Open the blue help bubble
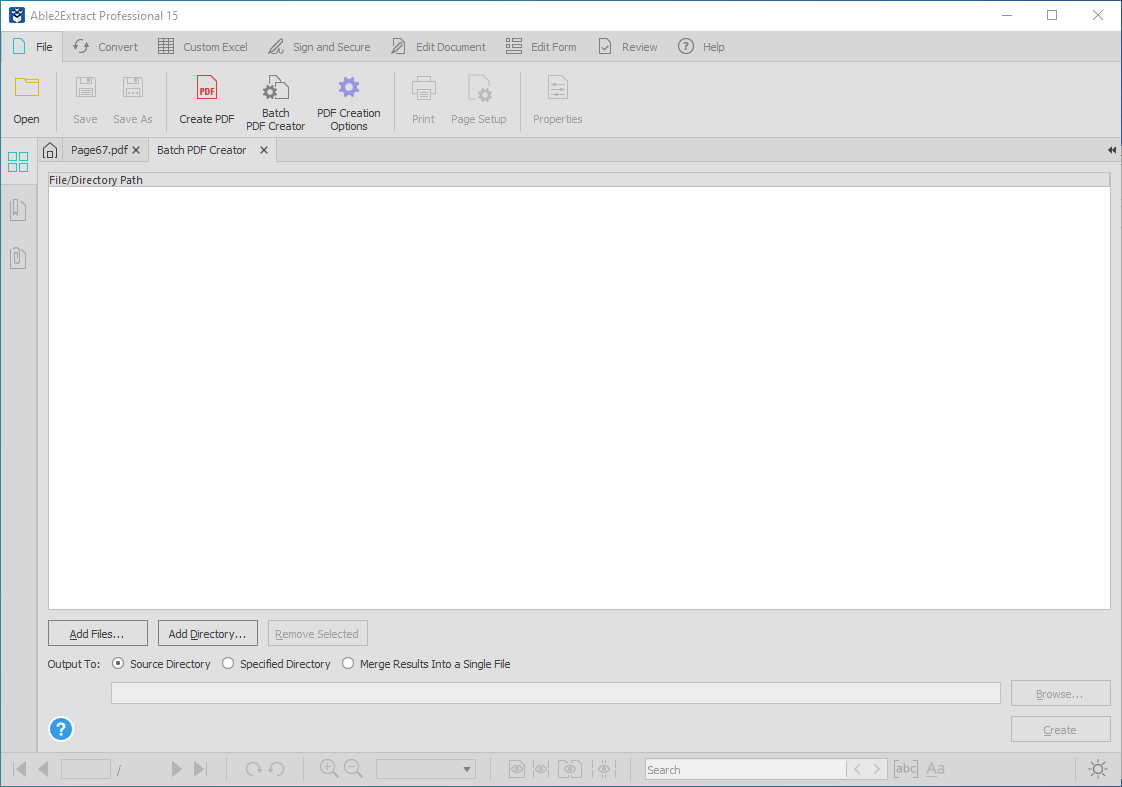This screenshot has width=1122, height=787. [x=61, y=729]
